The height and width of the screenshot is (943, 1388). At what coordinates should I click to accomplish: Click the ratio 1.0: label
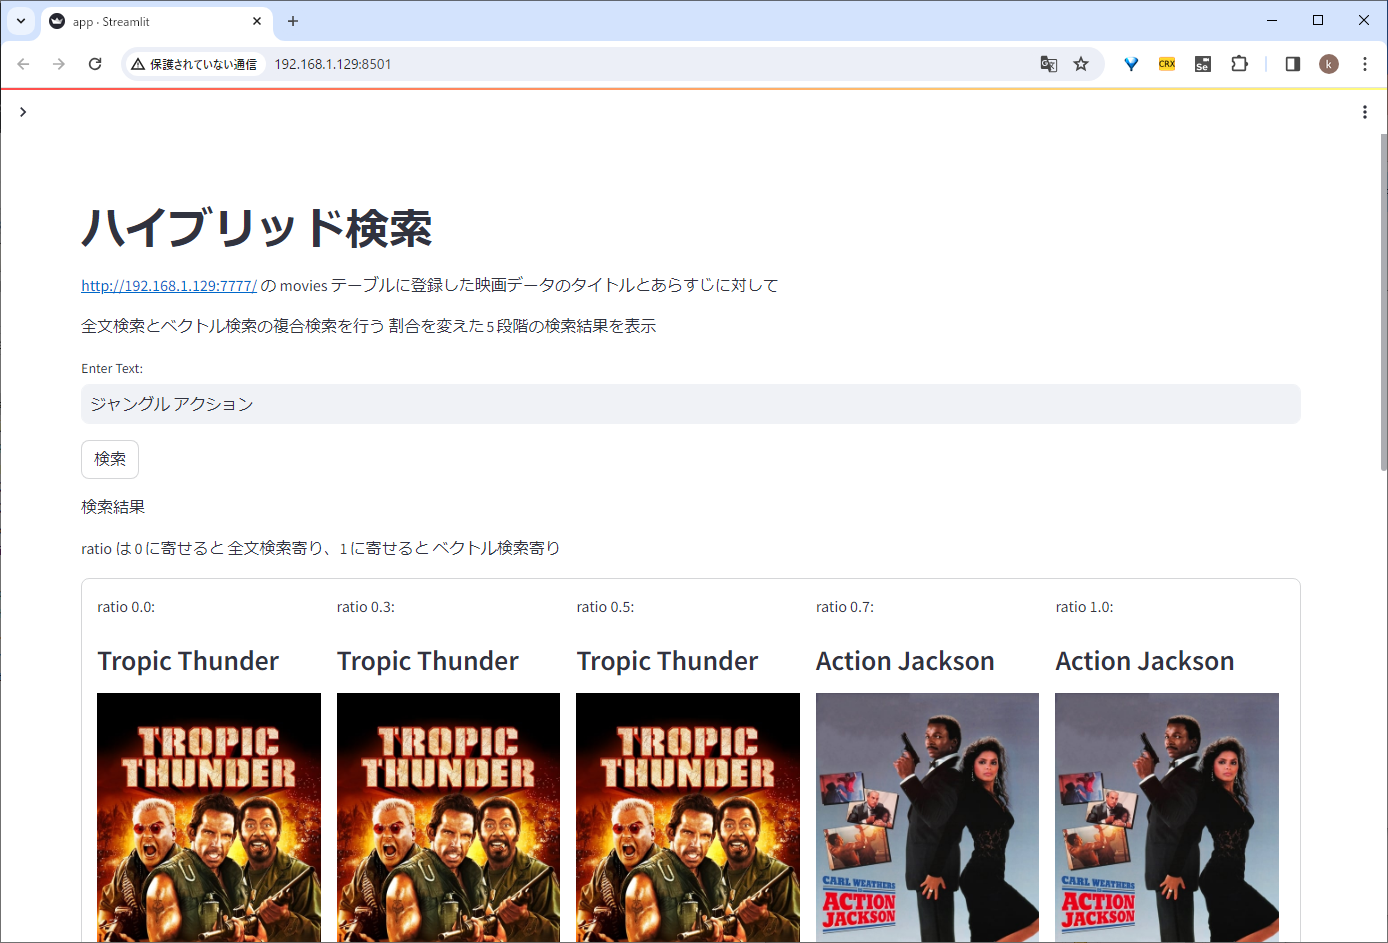[1084, 607]
